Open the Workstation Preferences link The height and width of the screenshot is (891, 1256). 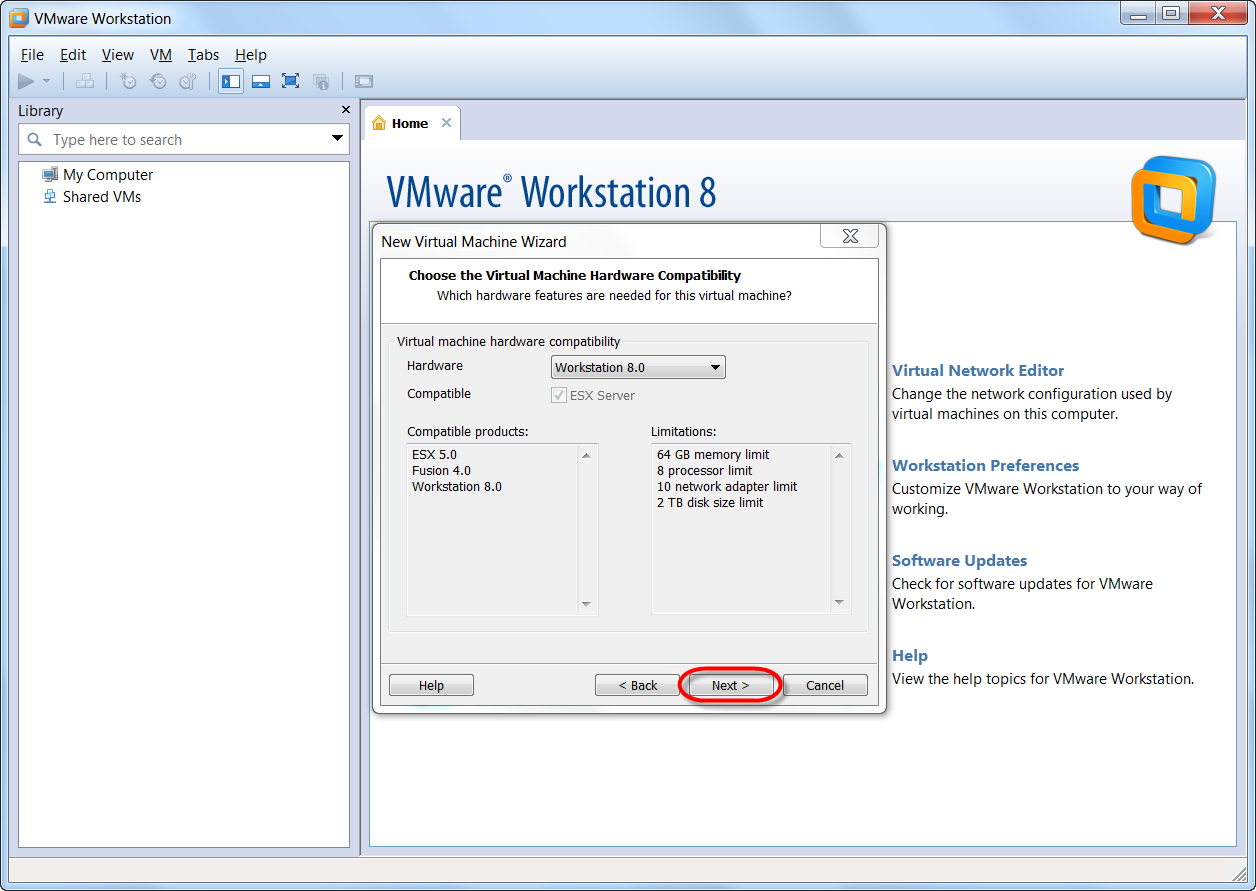click(x=985, y=465)
